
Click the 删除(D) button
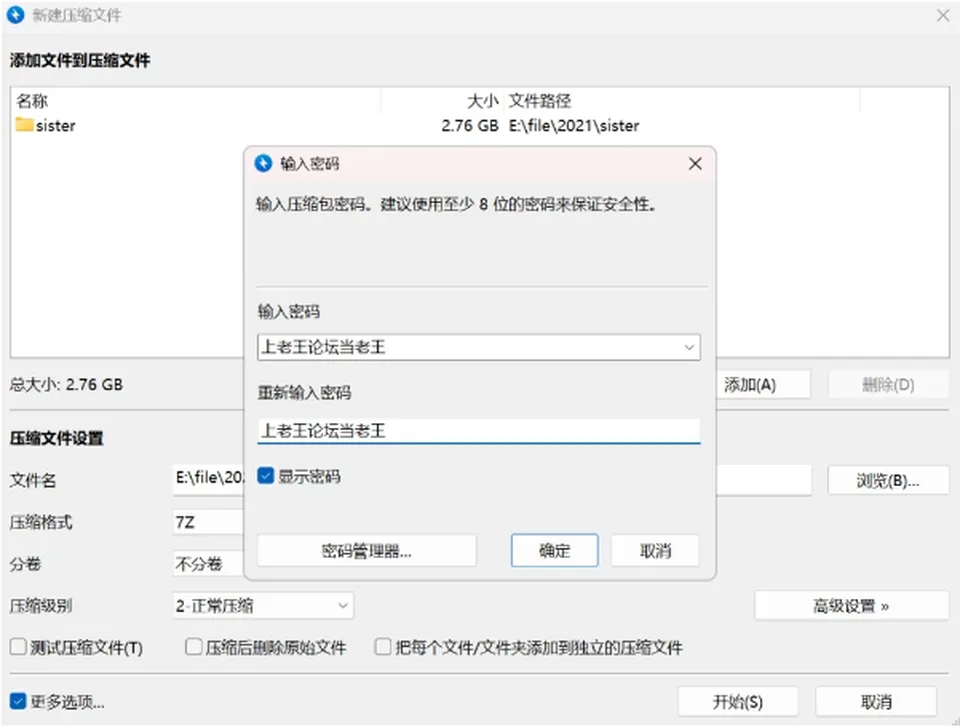pos(888,385)
